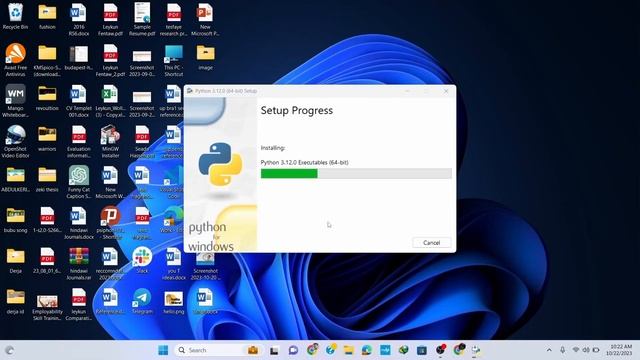Screen dimensions: 640x360
Task: Expand the hidden system tray icons chevron
Action: coord(549,350)
